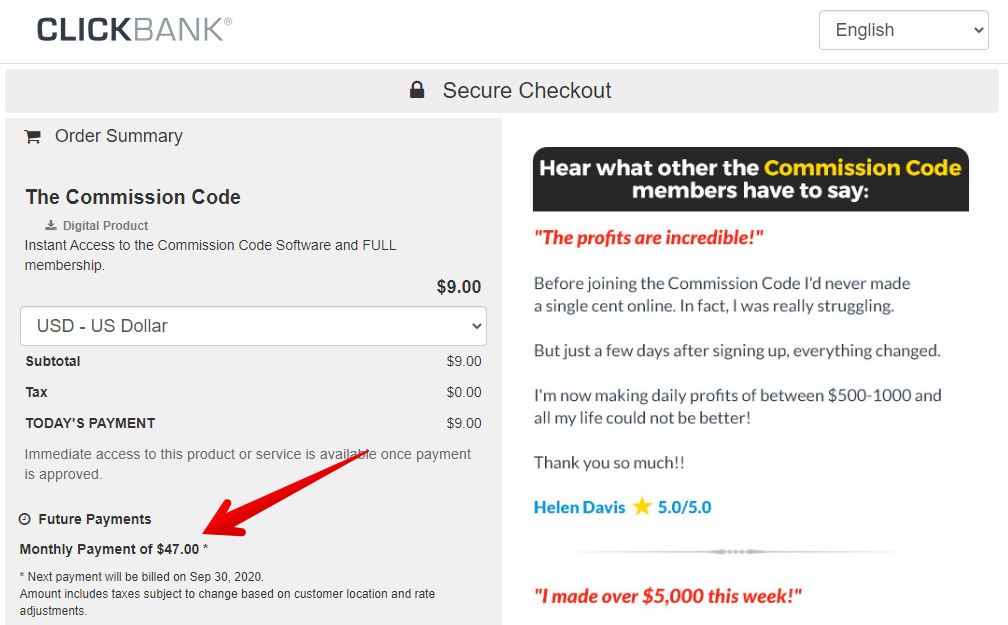Viewport: 1008px width, 625px height.
Task: Open the English language dropdown
Action: 903,30
